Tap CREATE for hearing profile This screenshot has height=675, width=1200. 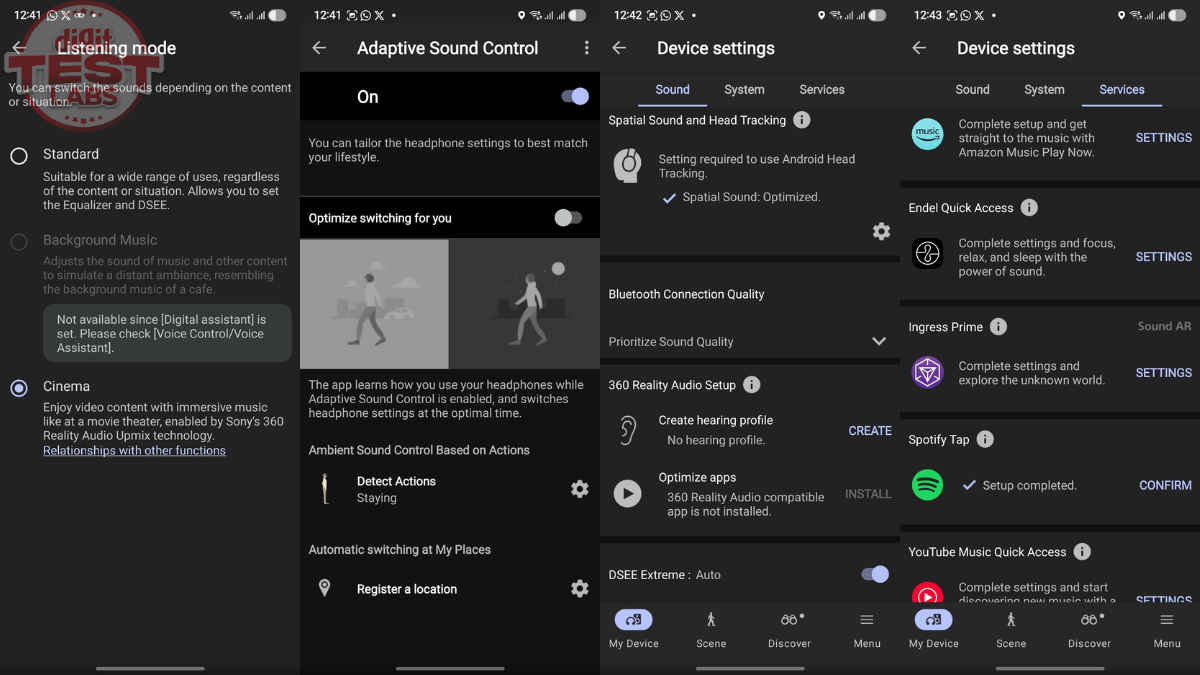(869, 430)
